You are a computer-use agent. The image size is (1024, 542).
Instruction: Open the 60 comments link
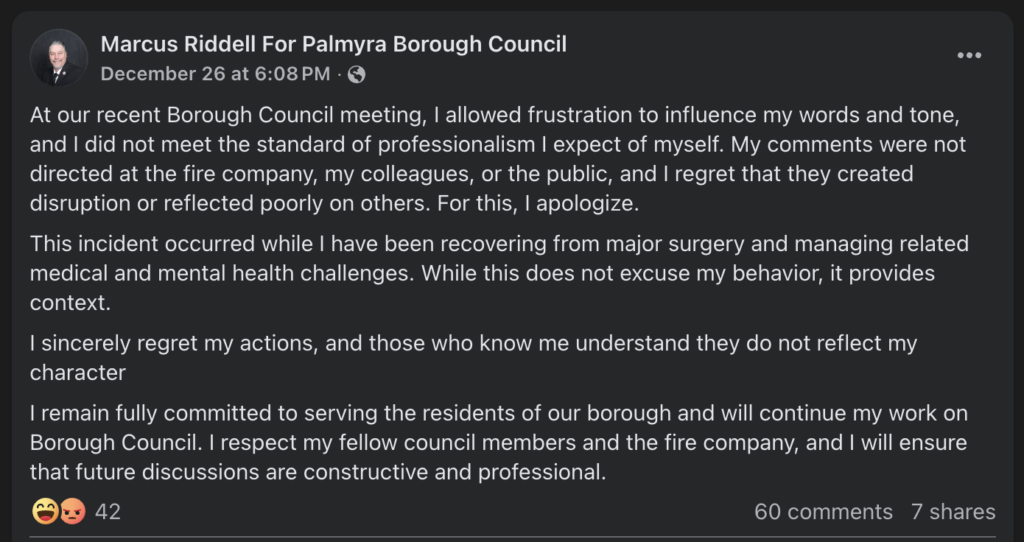click(823, 512)
